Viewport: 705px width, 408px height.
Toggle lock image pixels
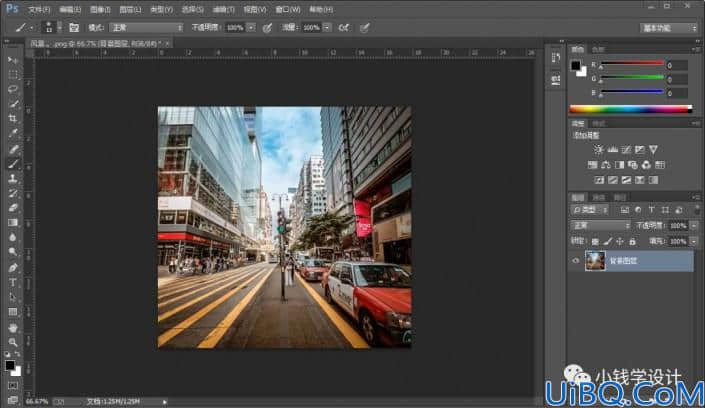607,242
